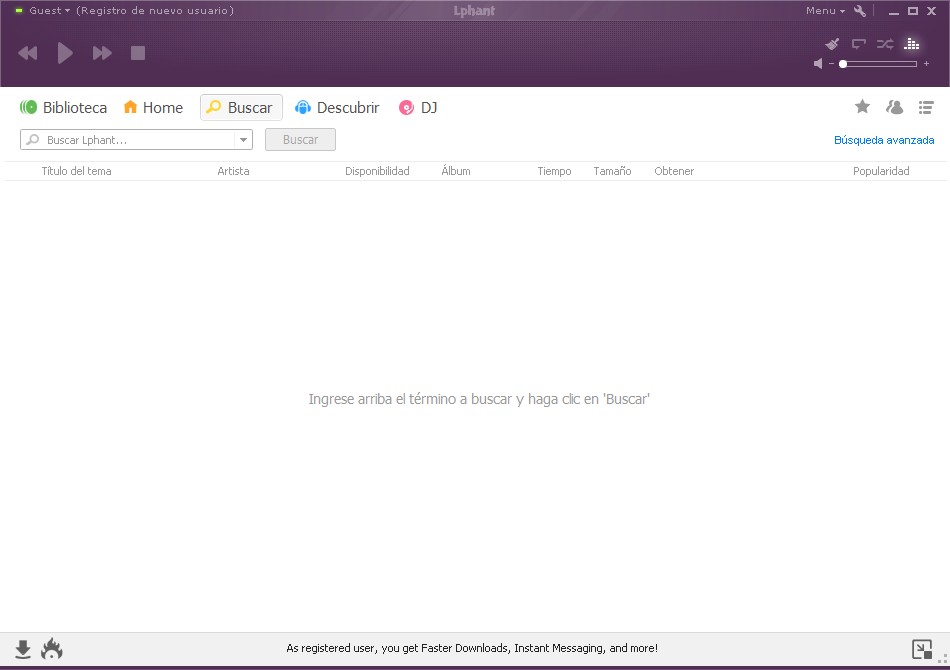Skip forward to the next track

[x=102, y=53]
